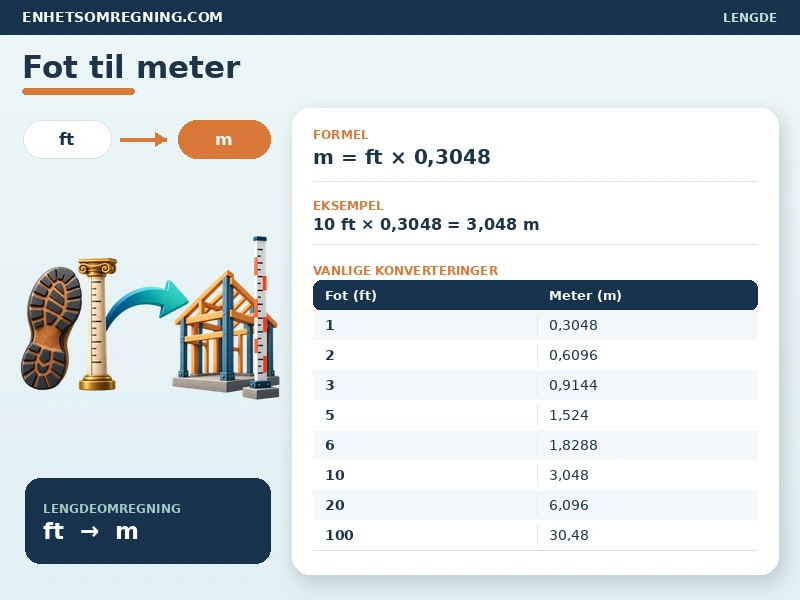
Task: Select the 6,096 table cell
Action: click(x=568, y=506)
